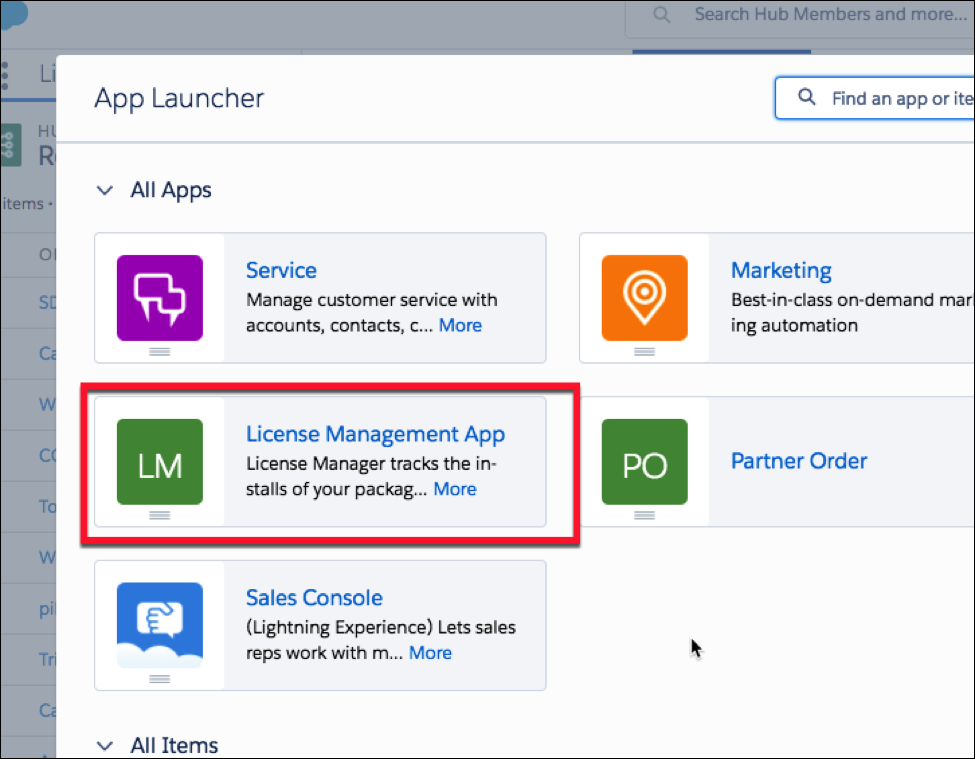Grab the drag handle under Marketing icon
The image size is (975, 759).
[x=644, y=352]
